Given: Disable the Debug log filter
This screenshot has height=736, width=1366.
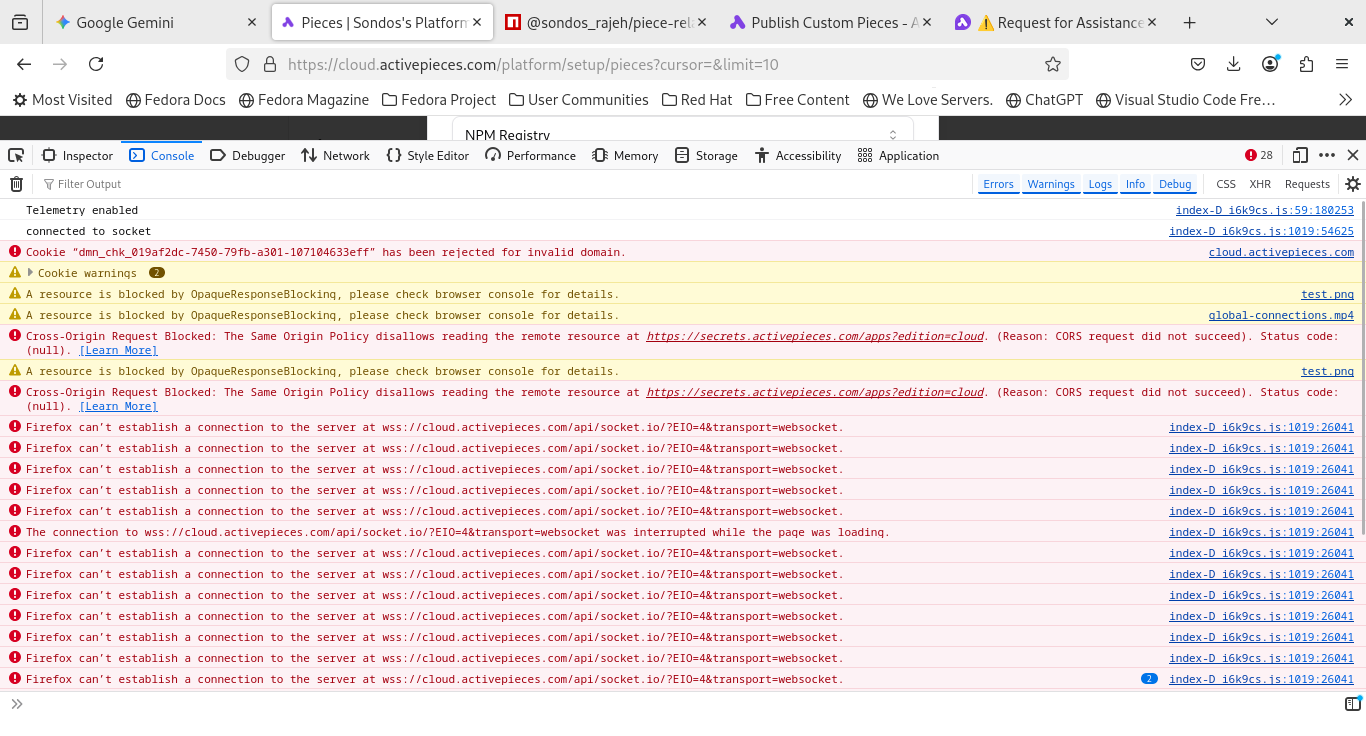Looking at the screenshot, I should [1175, 184].
